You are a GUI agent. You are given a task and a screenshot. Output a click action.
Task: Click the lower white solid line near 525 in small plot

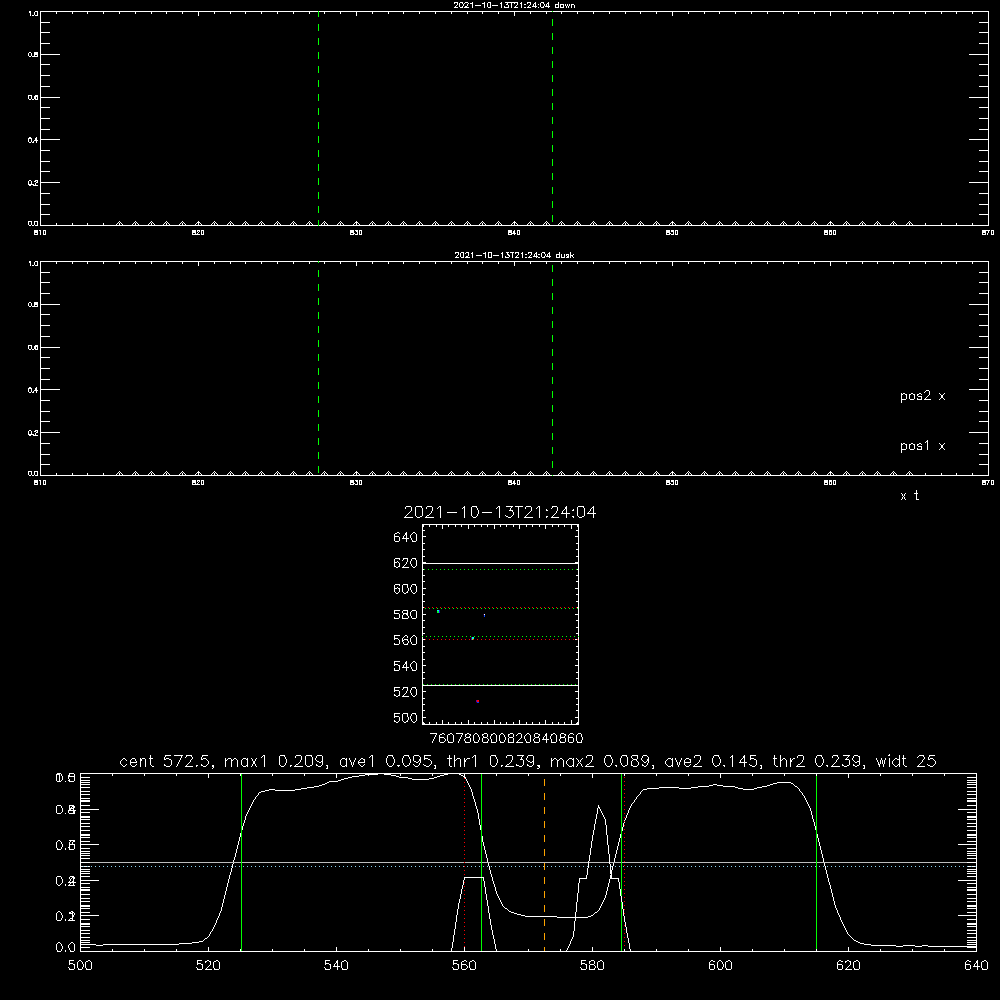500,685
